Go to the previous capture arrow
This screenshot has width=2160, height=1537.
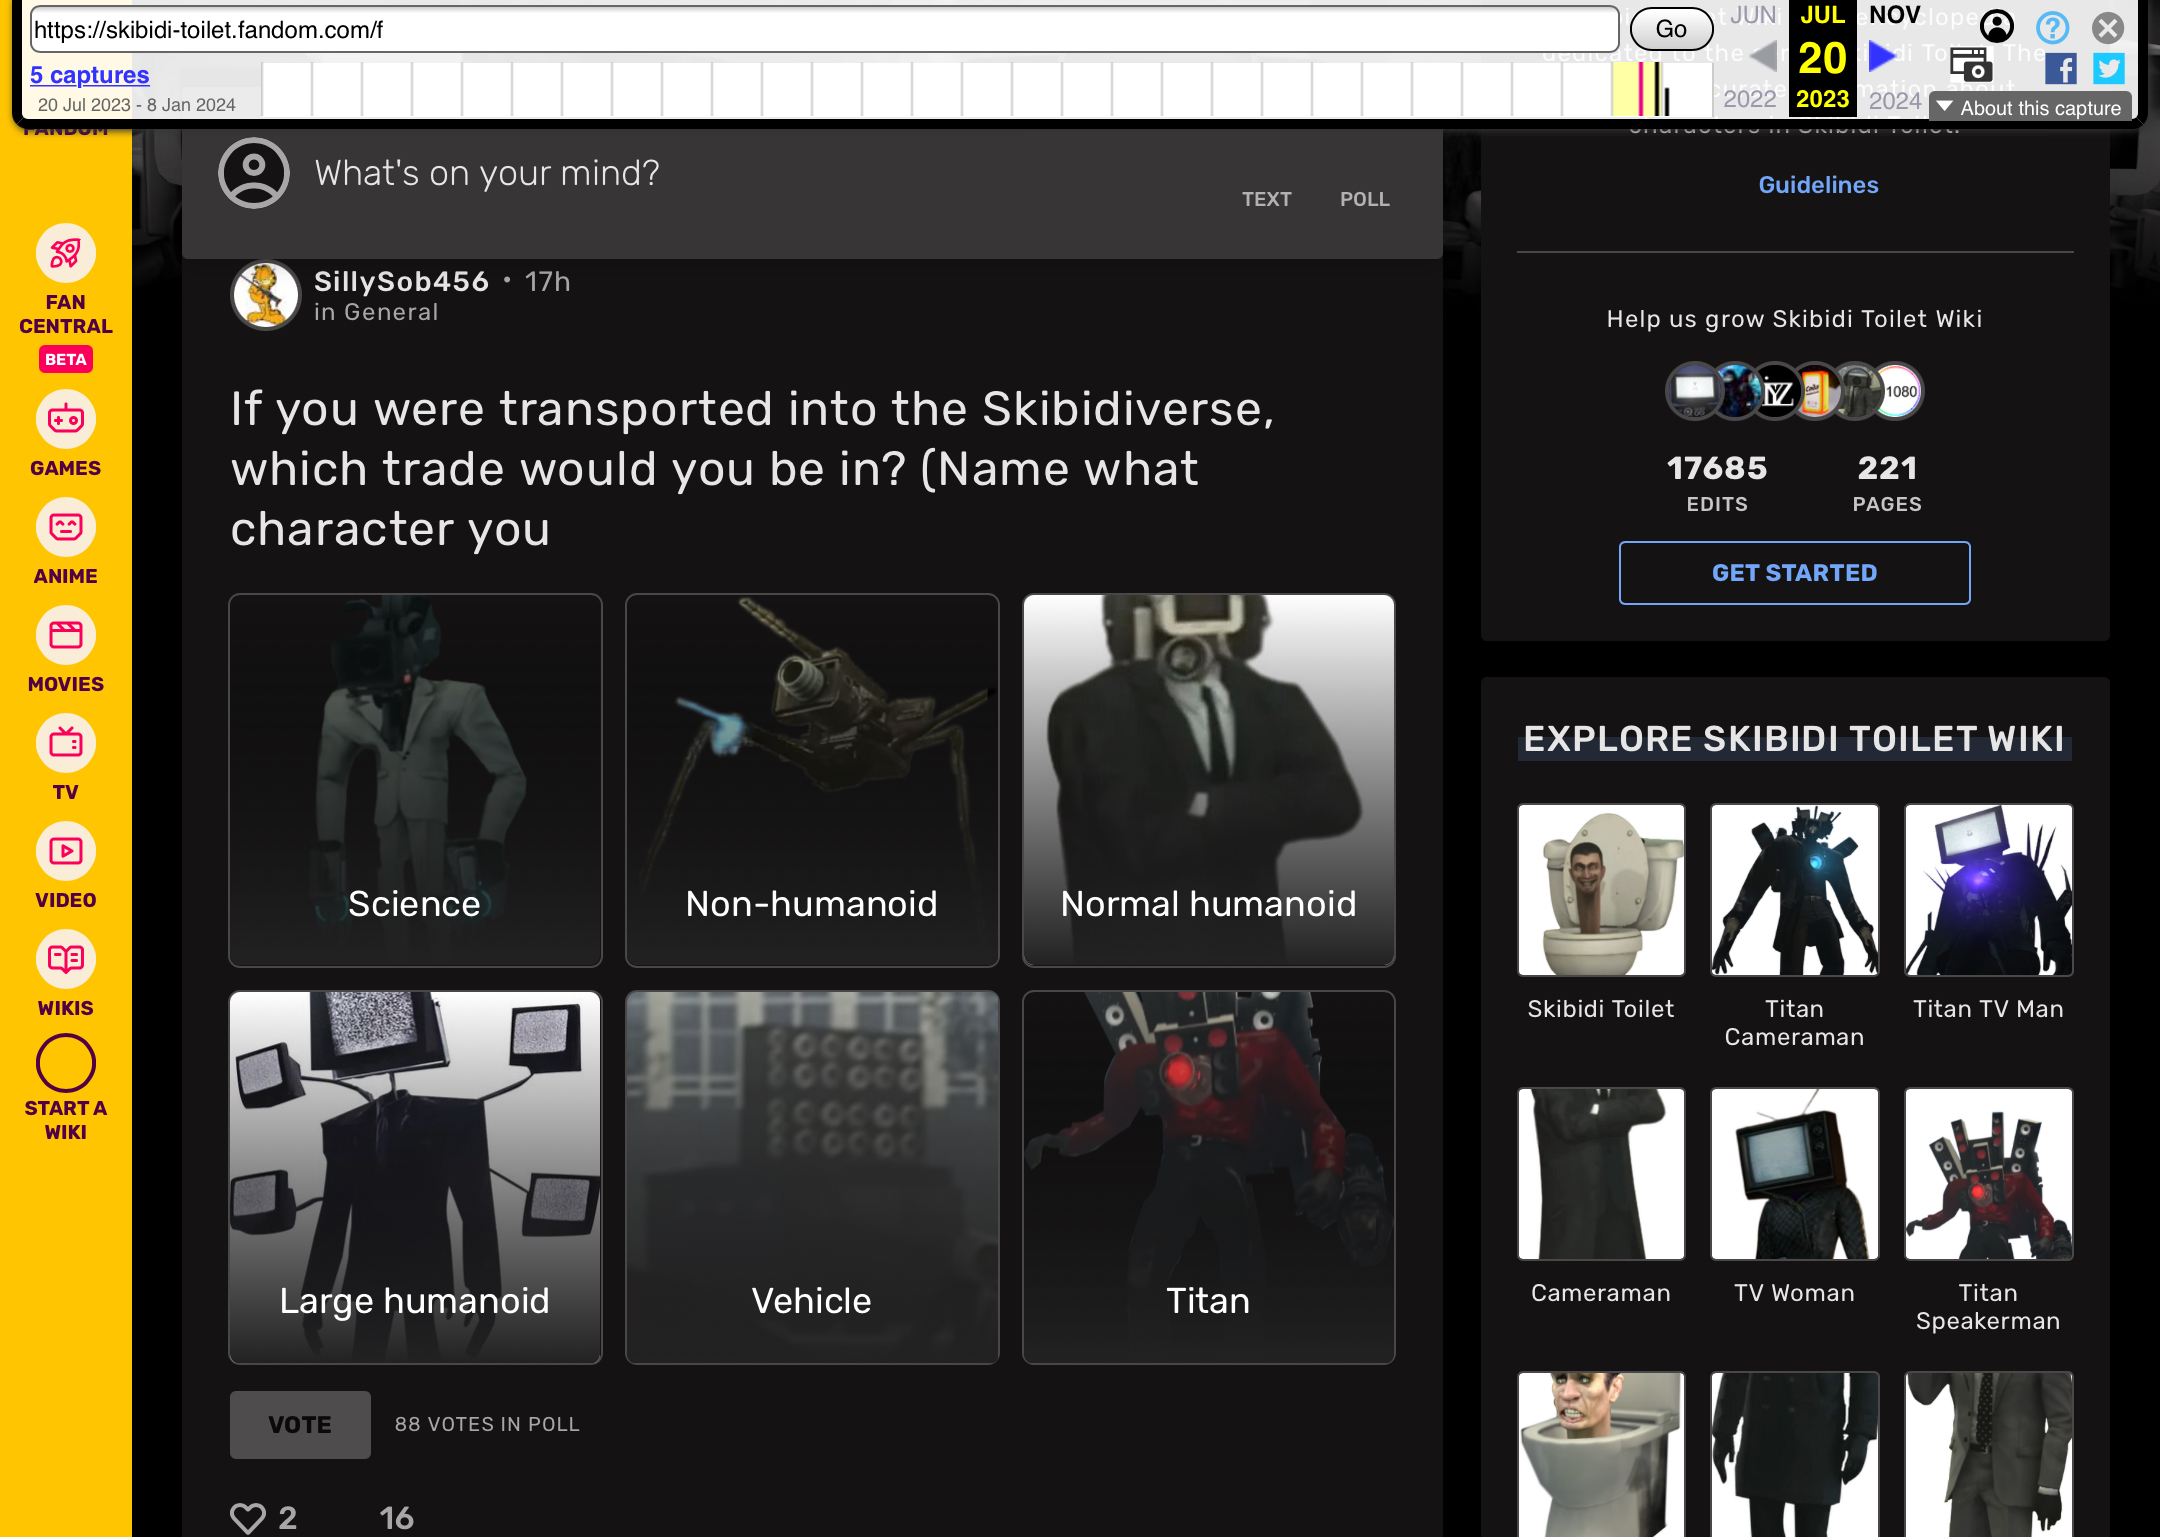[x=1764, y=55]
